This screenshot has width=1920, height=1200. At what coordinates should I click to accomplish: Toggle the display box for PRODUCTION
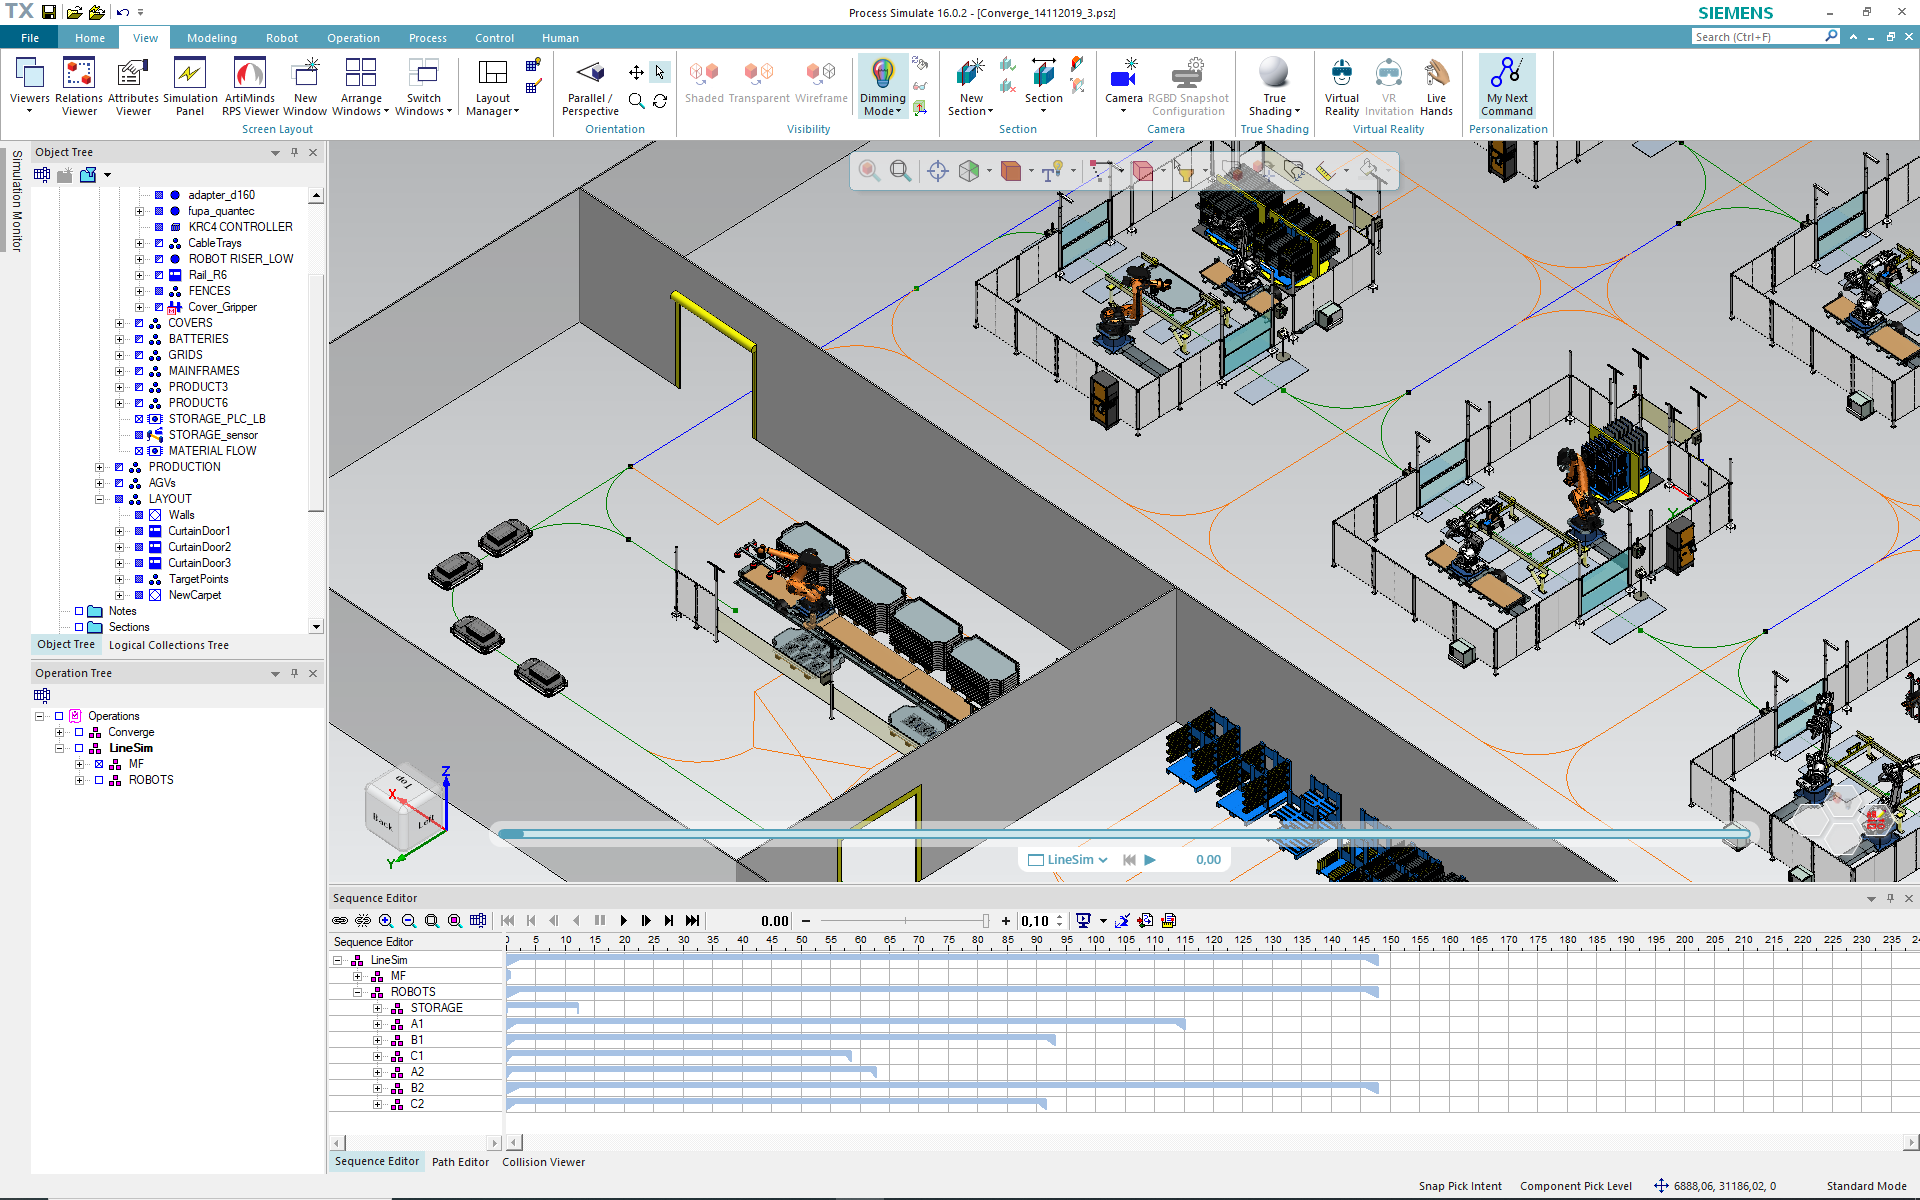(119, 467)
